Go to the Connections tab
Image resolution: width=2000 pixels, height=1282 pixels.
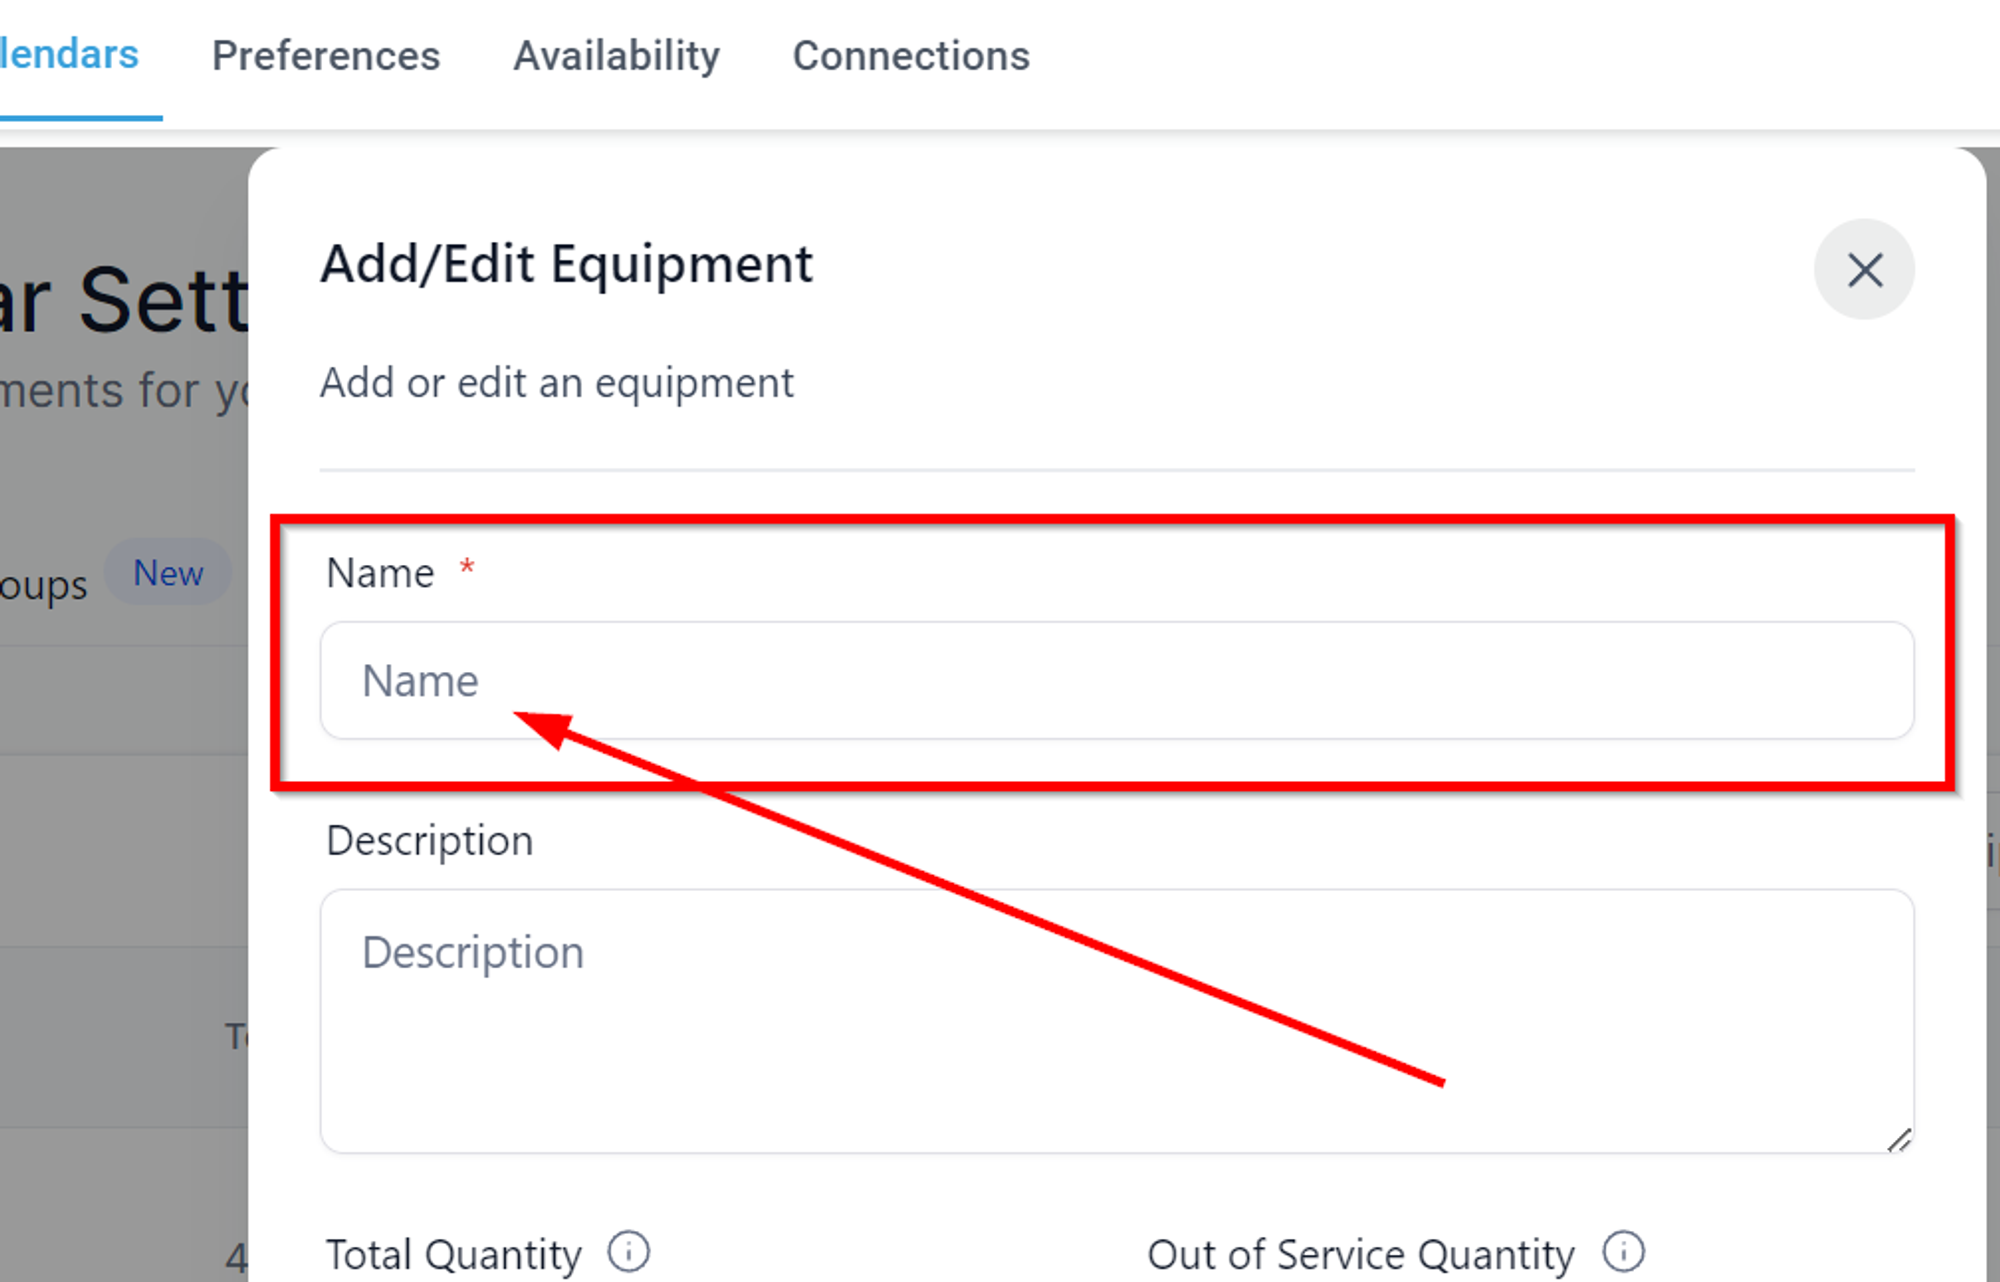[x=911, y=56]
